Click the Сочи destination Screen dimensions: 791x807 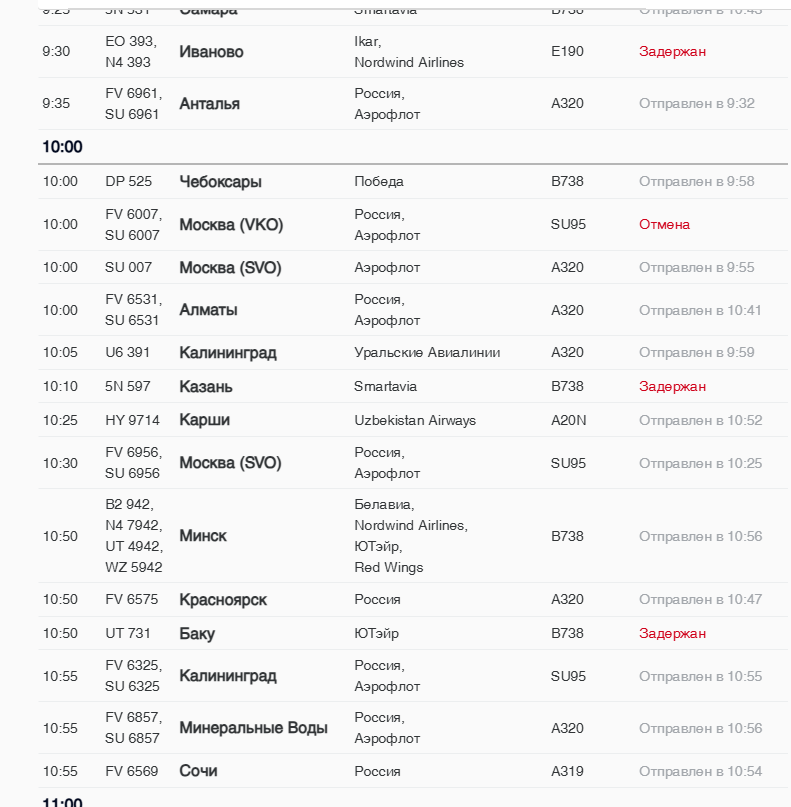(198, 771)
